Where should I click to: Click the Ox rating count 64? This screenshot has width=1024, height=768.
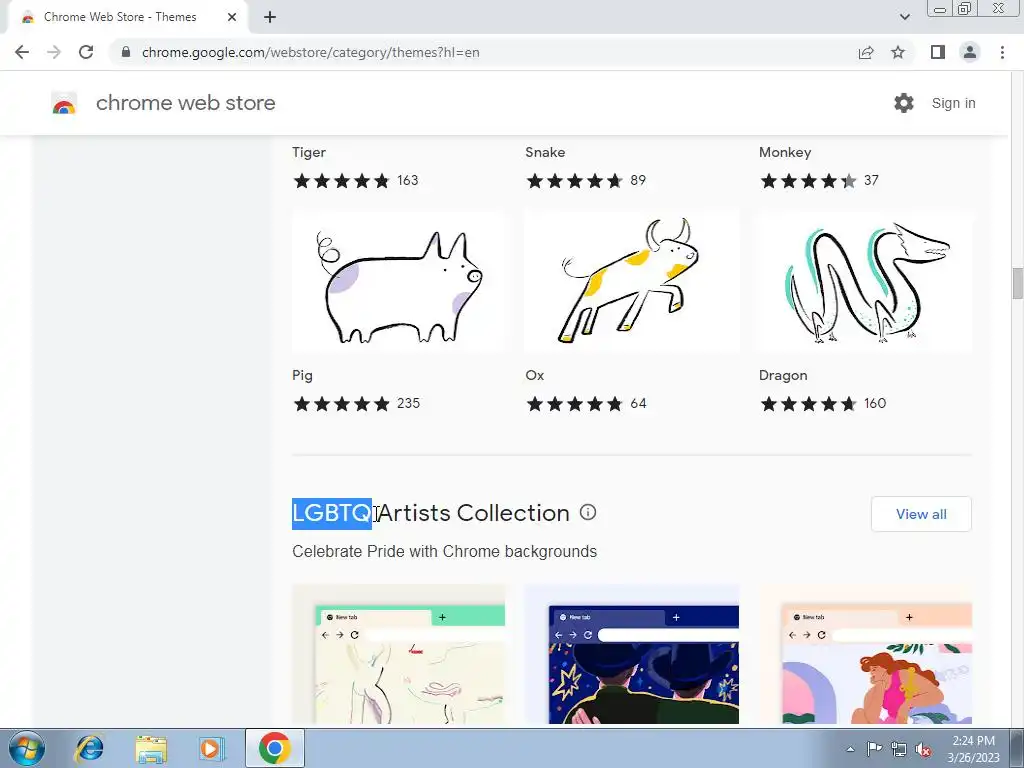point(638,404)
